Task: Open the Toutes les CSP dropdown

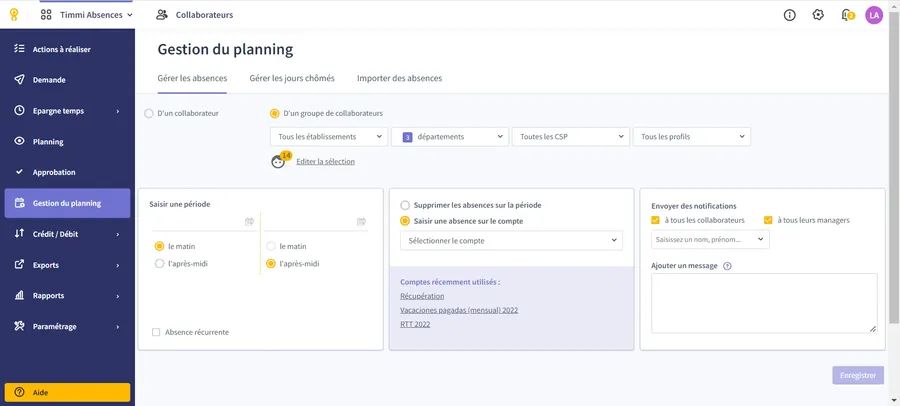Action: pos(570,136)
